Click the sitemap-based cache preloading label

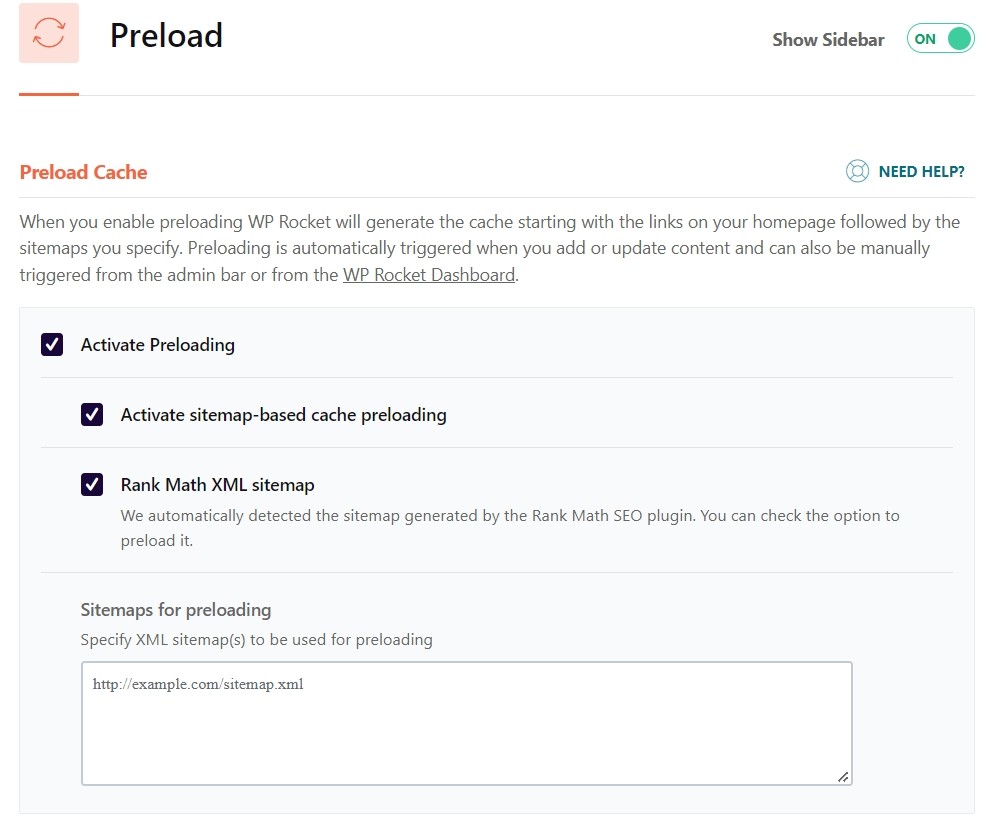tap(283, 414)
